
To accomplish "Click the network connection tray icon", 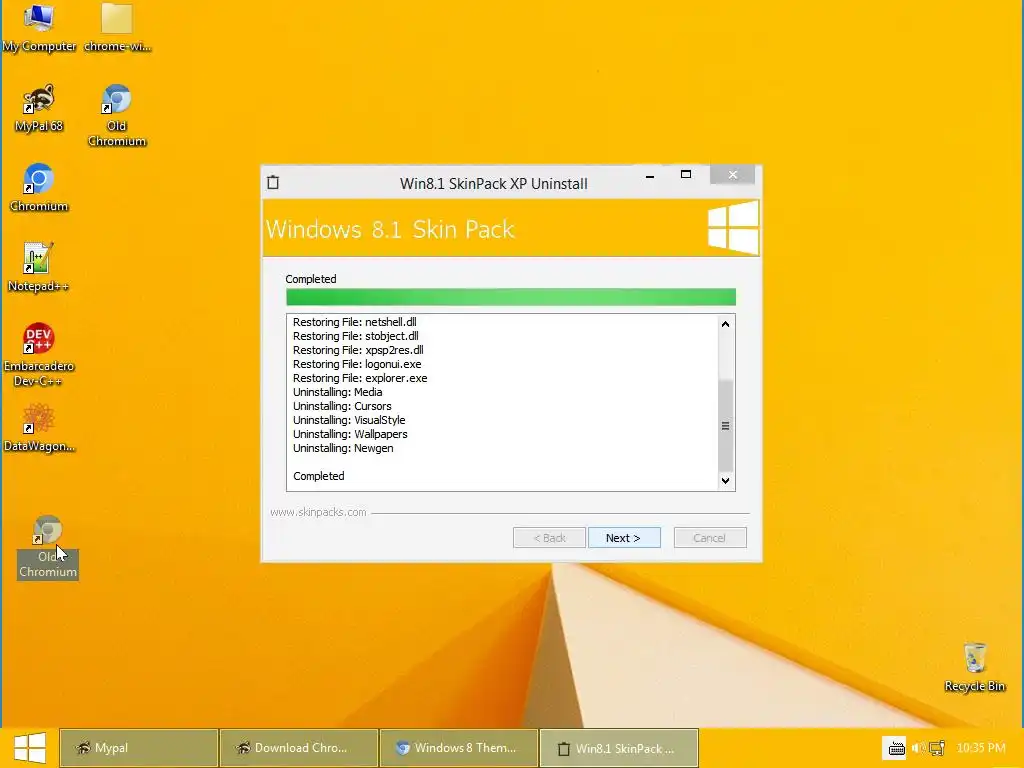I will pyautogui.click(x=937, y=748).
